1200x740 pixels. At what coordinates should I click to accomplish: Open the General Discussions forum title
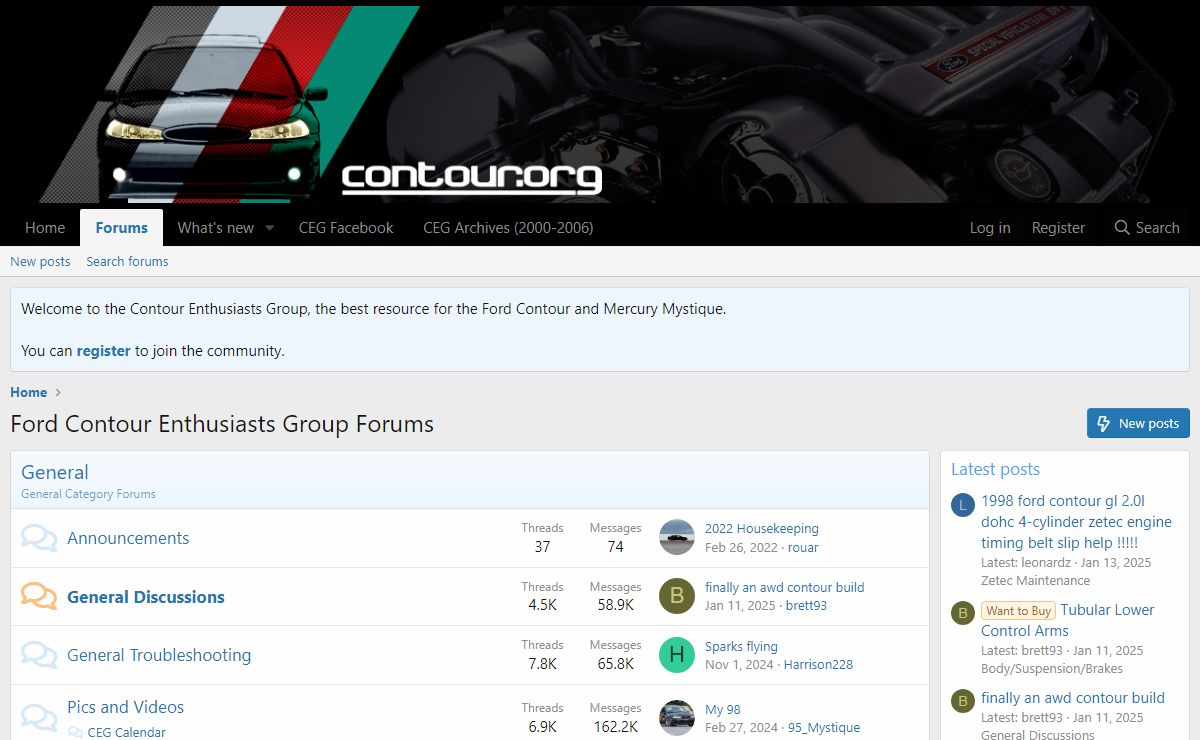pos(146,597)
